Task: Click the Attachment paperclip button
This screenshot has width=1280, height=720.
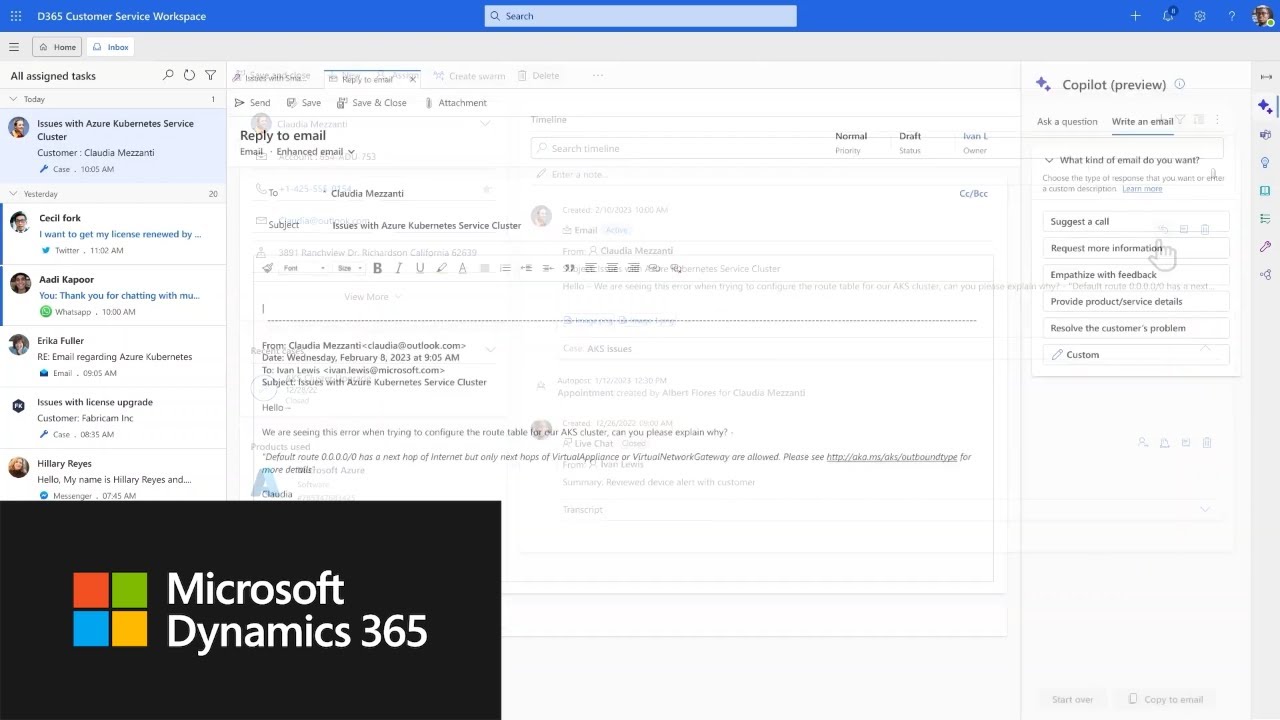Action: pyautogui.click(x=455, y=103)
